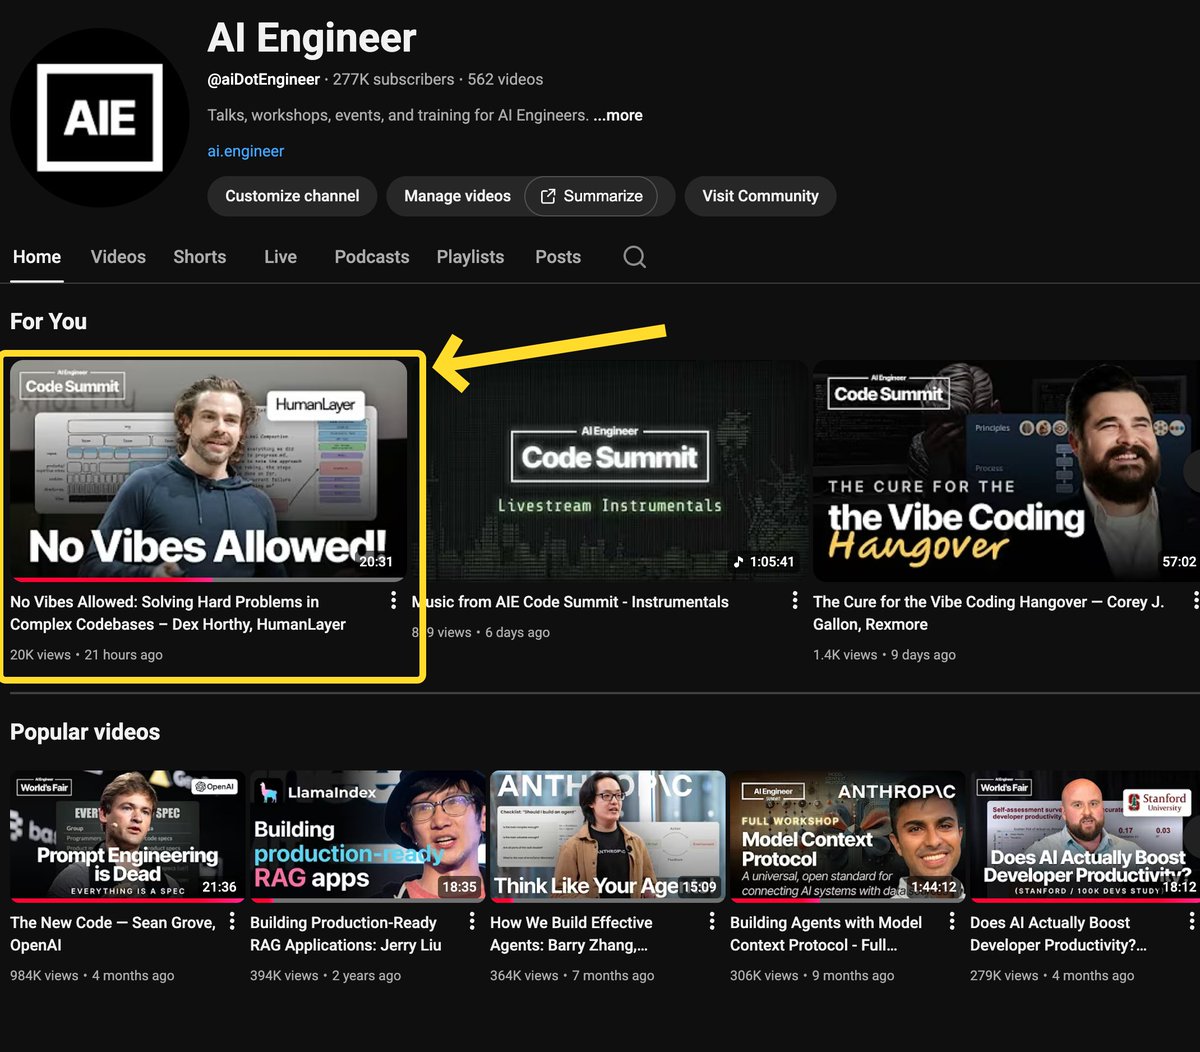Open Model Context Protocol workshop thumbnail

click(x=847, y=835)
